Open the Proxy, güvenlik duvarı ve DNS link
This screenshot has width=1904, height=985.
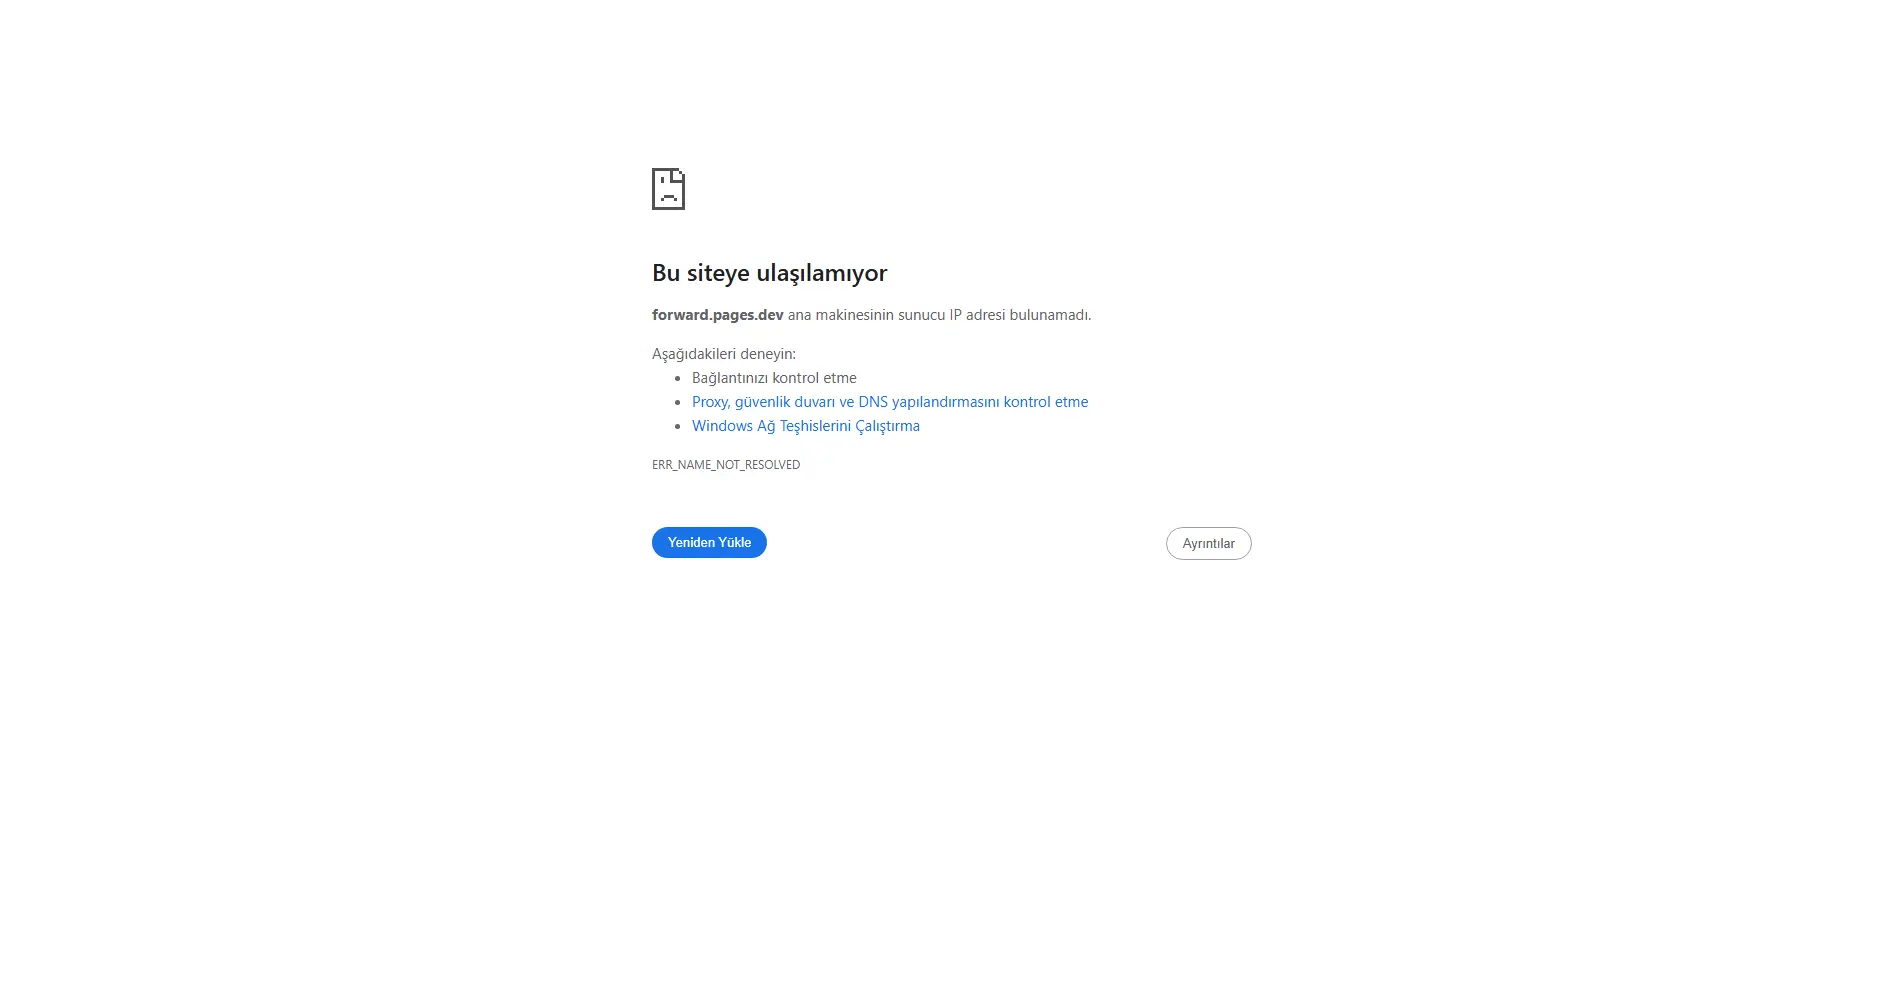(x=890, y=402)
